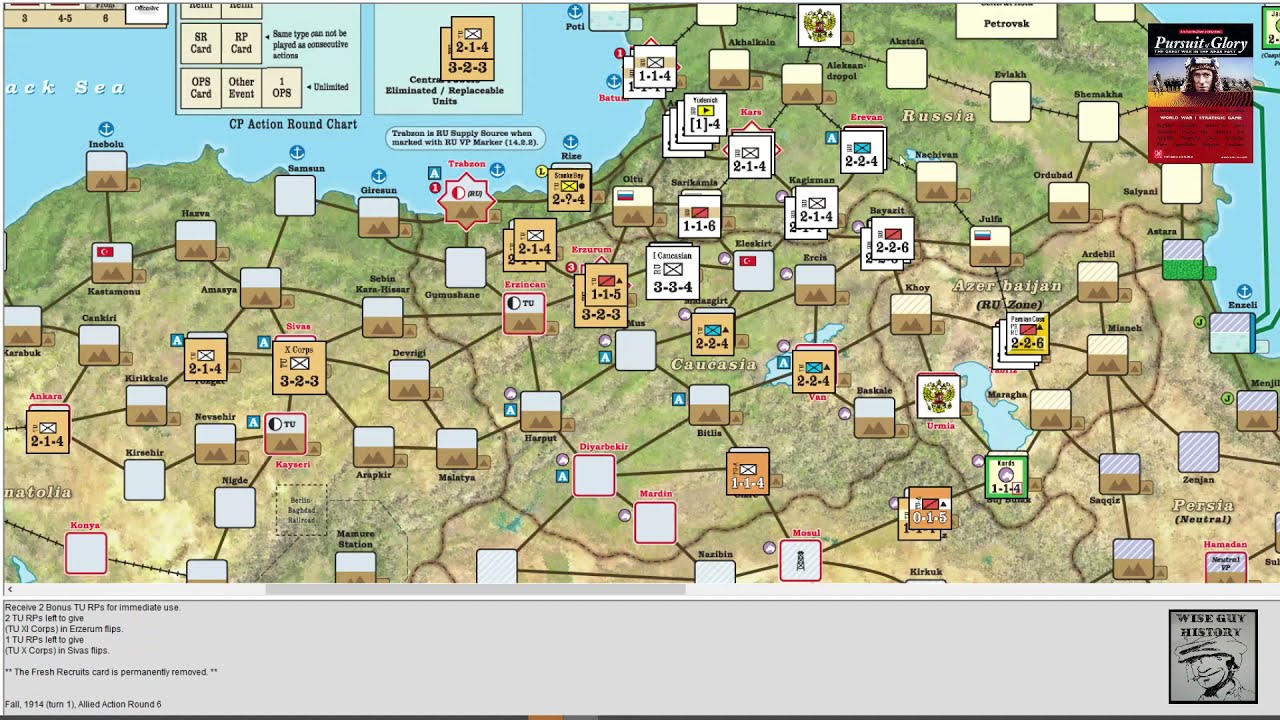This screenshot has height=720, width=1280.
Task: Select the Gumushane space
Action: click(x=465, y=267)
